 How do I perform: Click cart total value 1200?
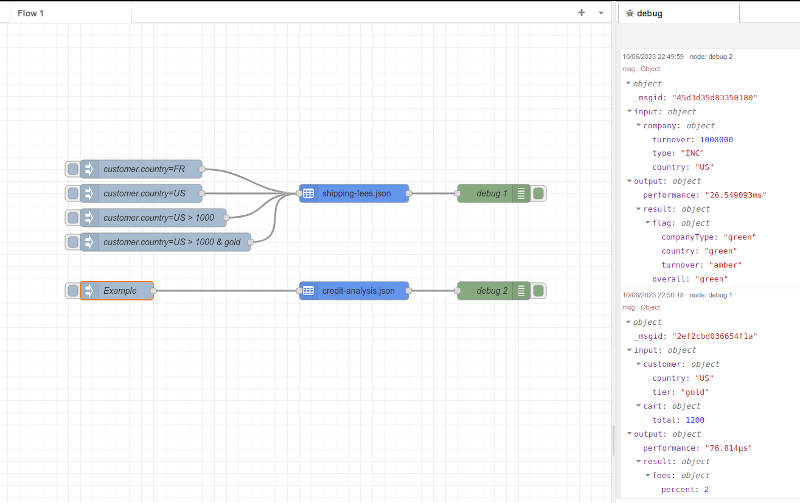click(x=695, y=420)
